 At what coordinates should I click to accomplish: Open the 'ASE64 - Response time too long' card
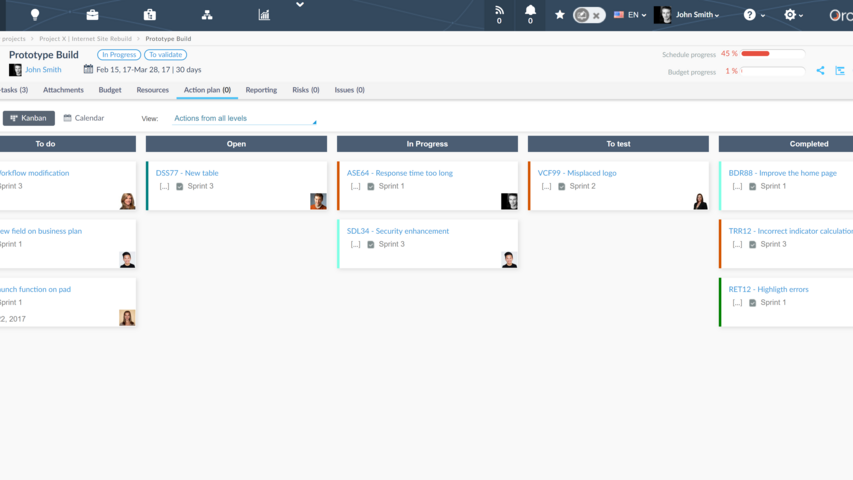(x=400, y=173)
